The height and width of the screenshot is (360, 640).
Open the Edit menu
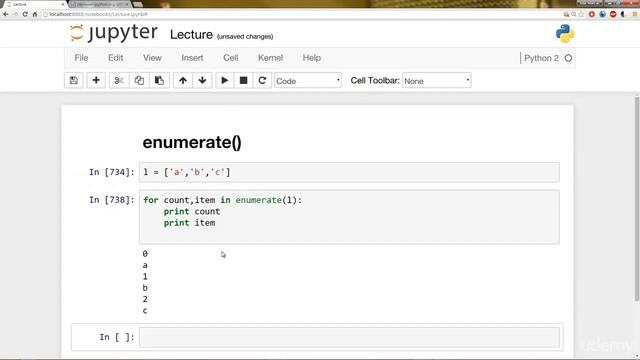pos(116,58)
